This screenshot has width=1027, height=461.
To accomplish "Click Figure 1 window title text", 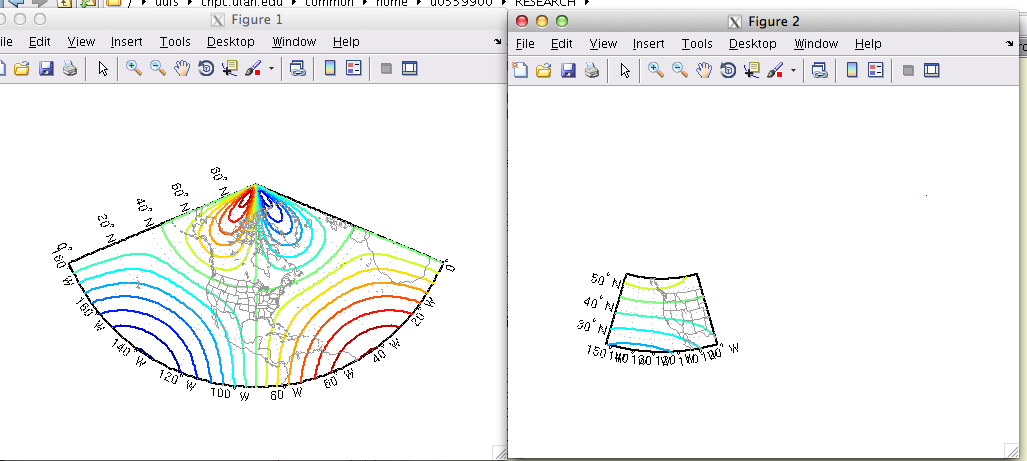I will 257,20.
